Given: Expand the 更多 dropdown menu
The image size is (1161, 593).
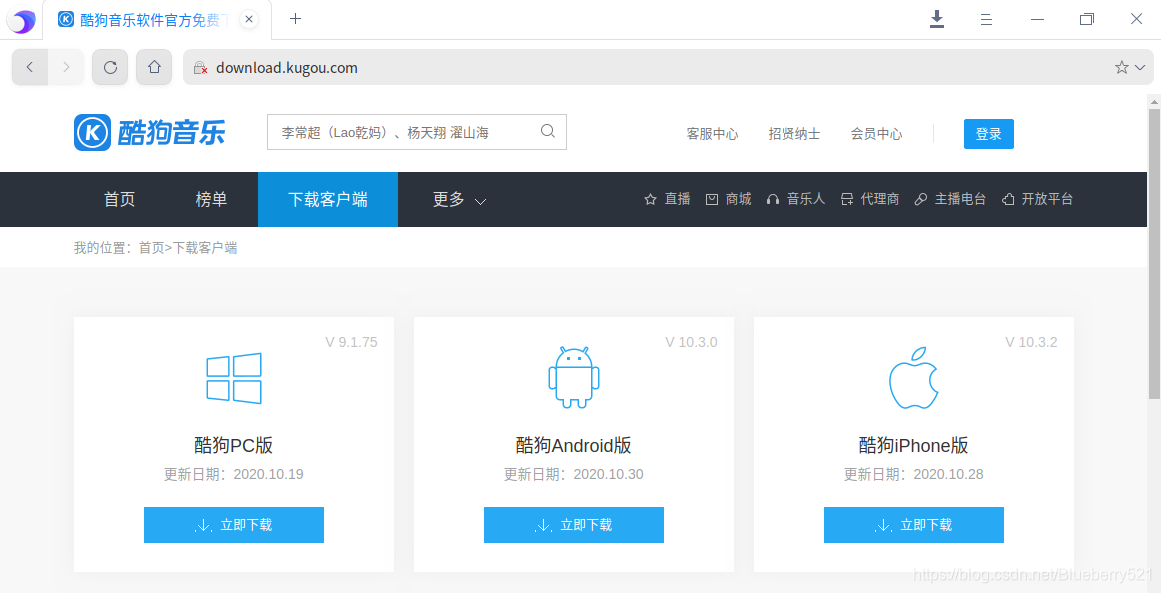Looking at the screenshot, I should click(x=459, y=199).
